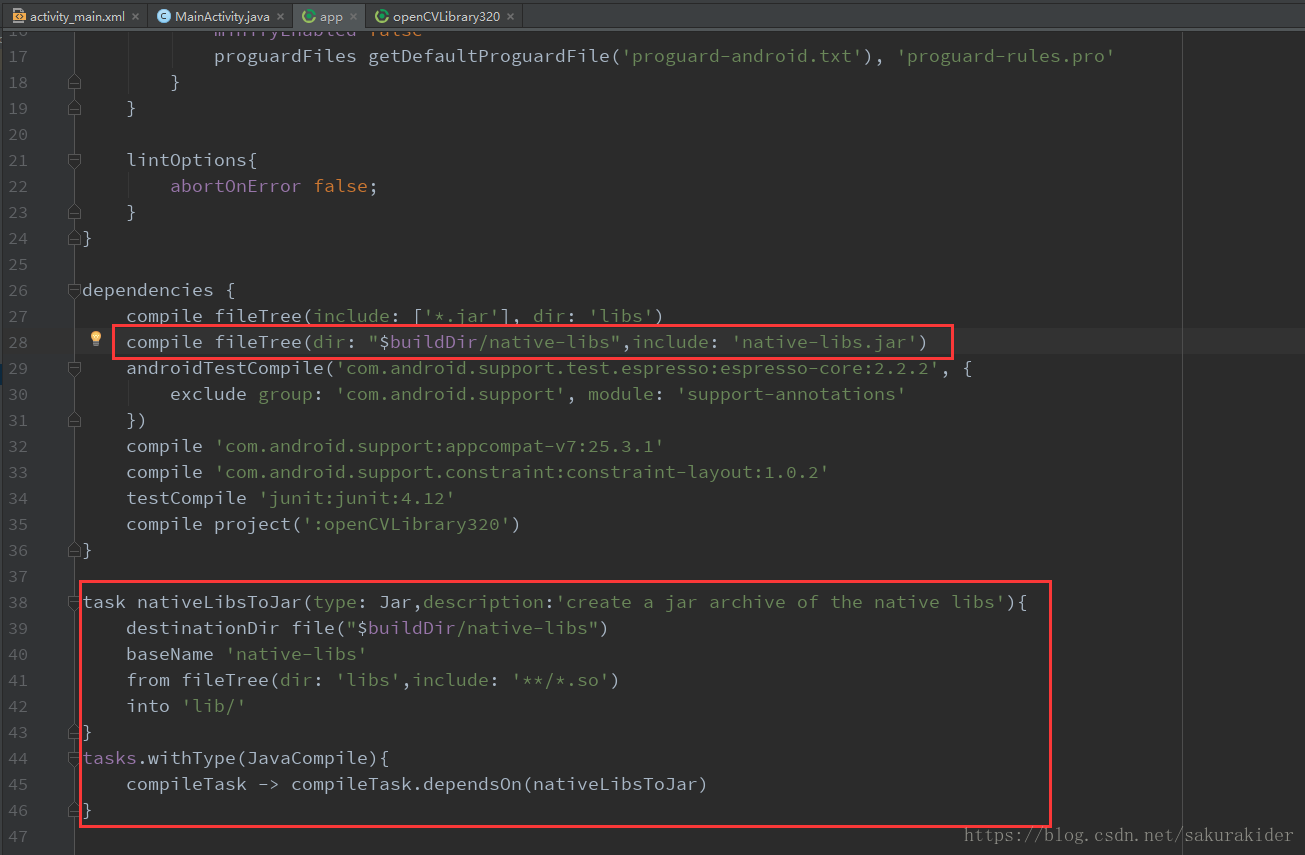
Task: Click the 'support-annotations' string
Action: 791,394
